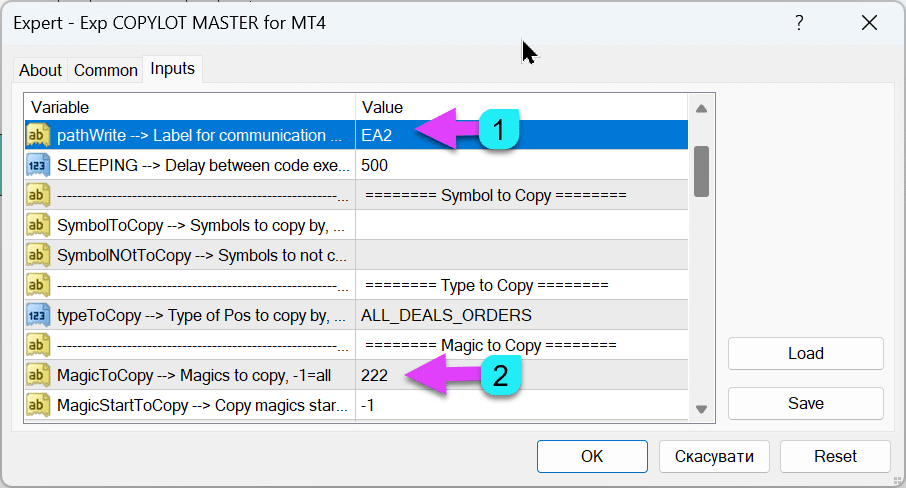
Task: Switch to the Common tab
Action: (x=106, y=70)
